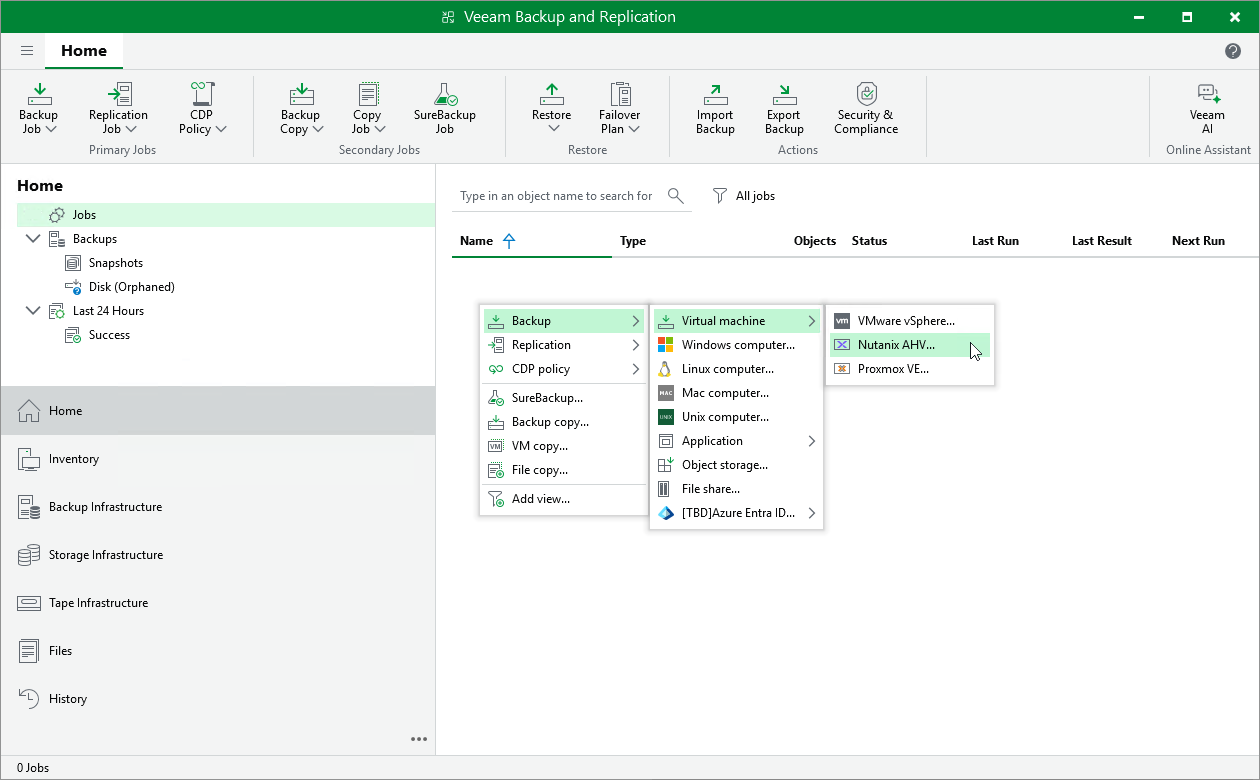Click the Import Backup icon
Screen dimensions: 1260x780
(715, 108)
